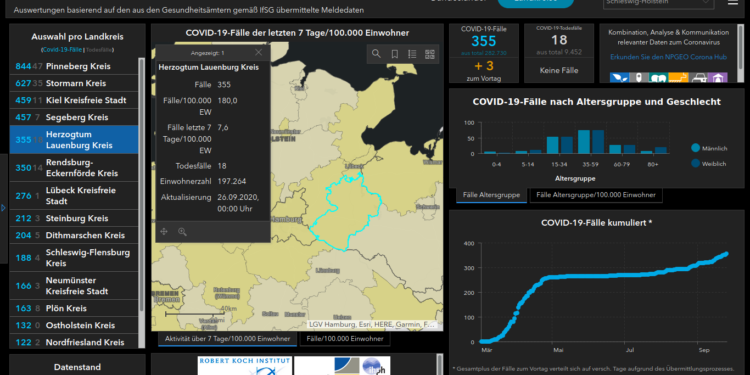Toggle the Männlich legend circle

[x=695, y=148]
